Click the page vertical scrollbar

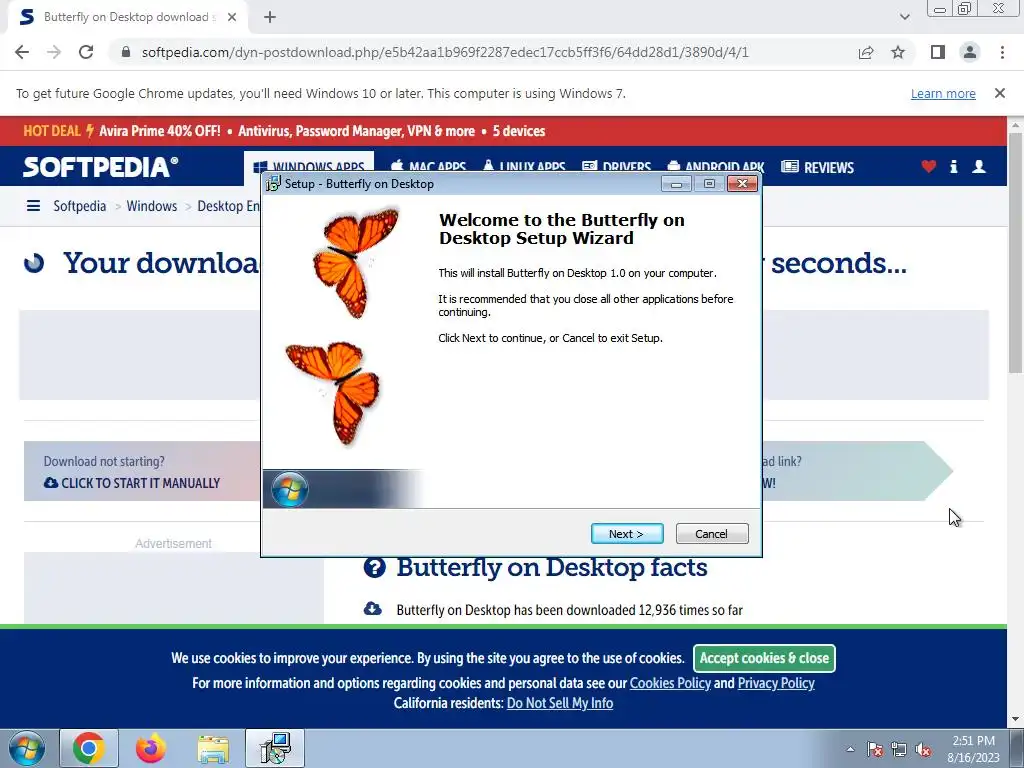click(x=1016, y=253)
